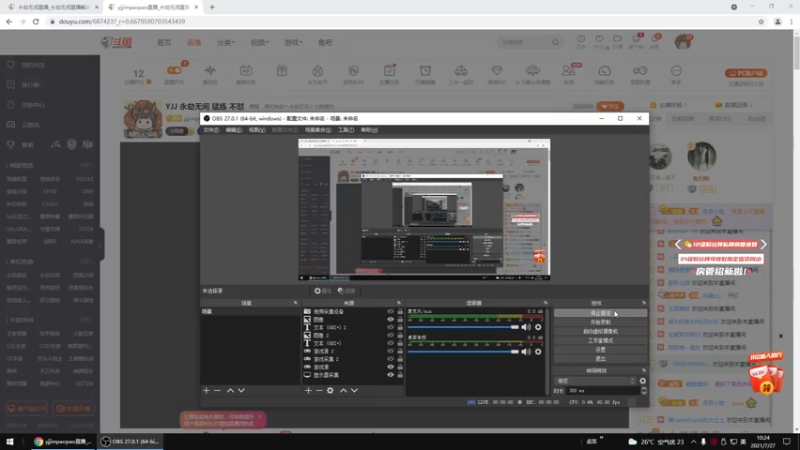
Task: Toggle lock on 图像 source
Action: click(x=400, y=319)
